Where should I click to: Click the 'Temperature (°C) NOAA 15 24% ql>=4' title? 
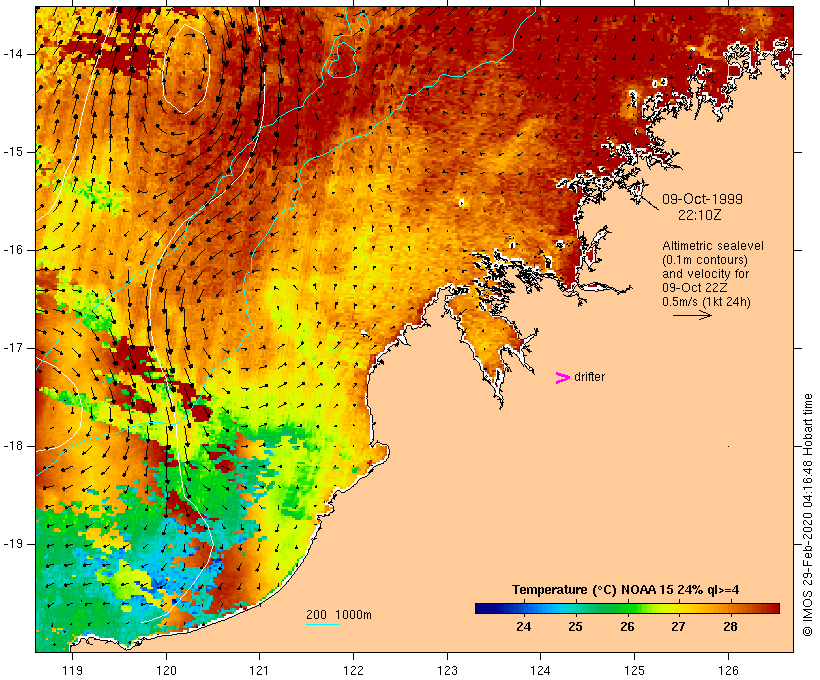625,590
